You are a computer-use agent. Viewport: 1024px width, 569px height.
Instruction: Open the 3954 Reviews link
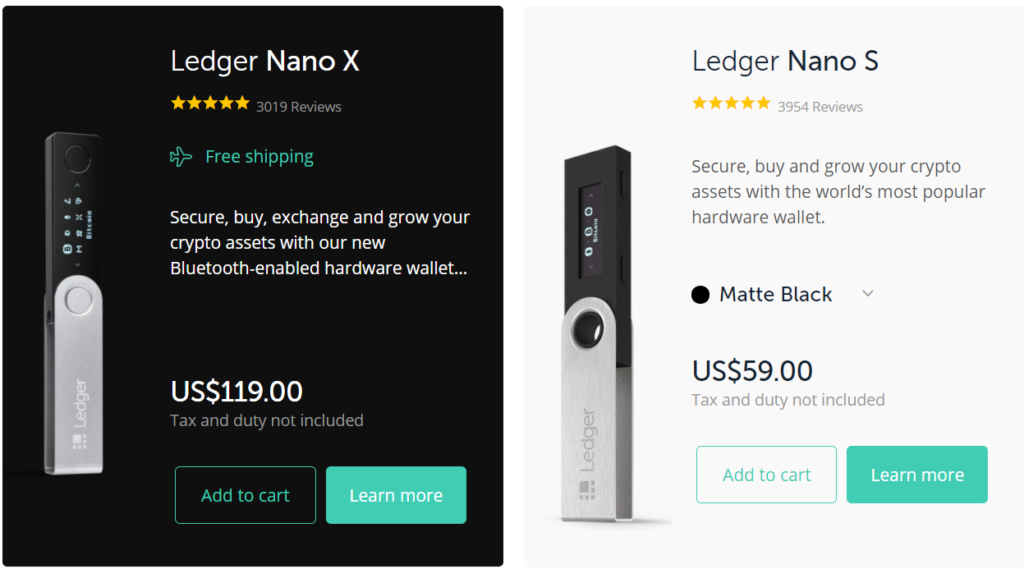820,106
